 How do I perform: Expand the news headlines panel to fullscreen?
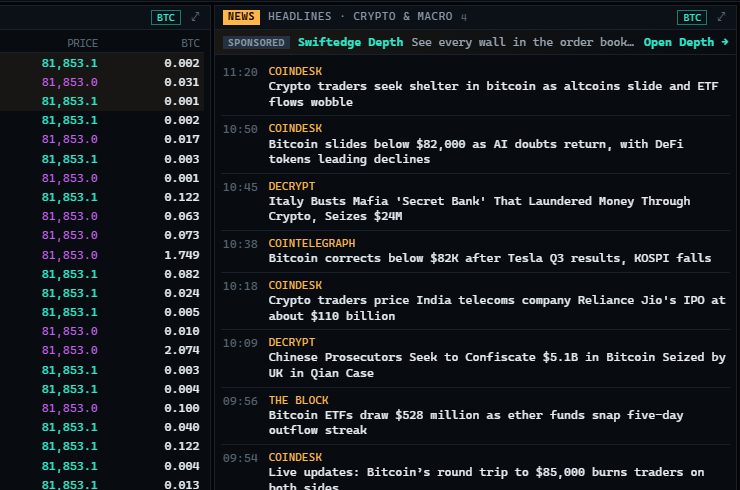(721, 17)
